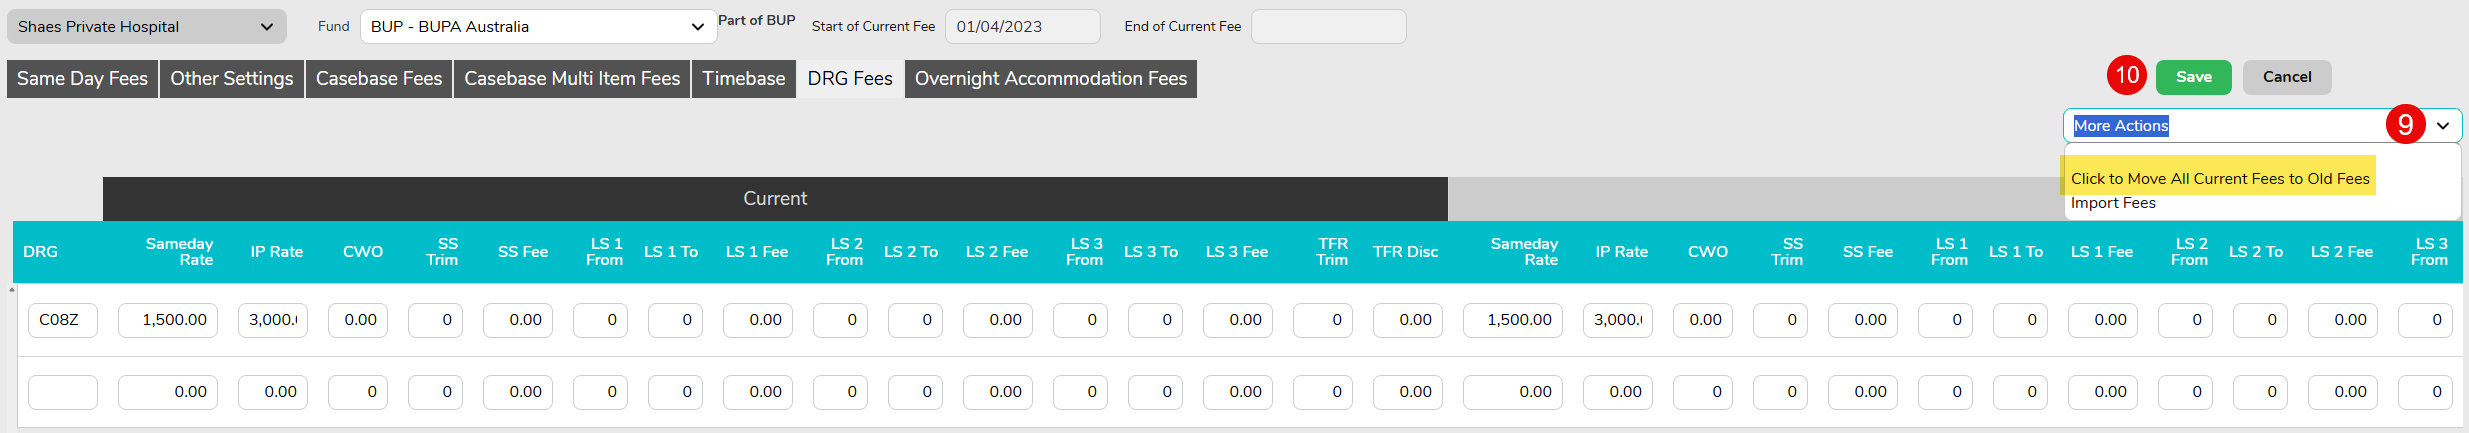Viewport: 2469px width, 433px height.
Task: Select the Casebase Fees tab
Action: click(x=379, y=79)
